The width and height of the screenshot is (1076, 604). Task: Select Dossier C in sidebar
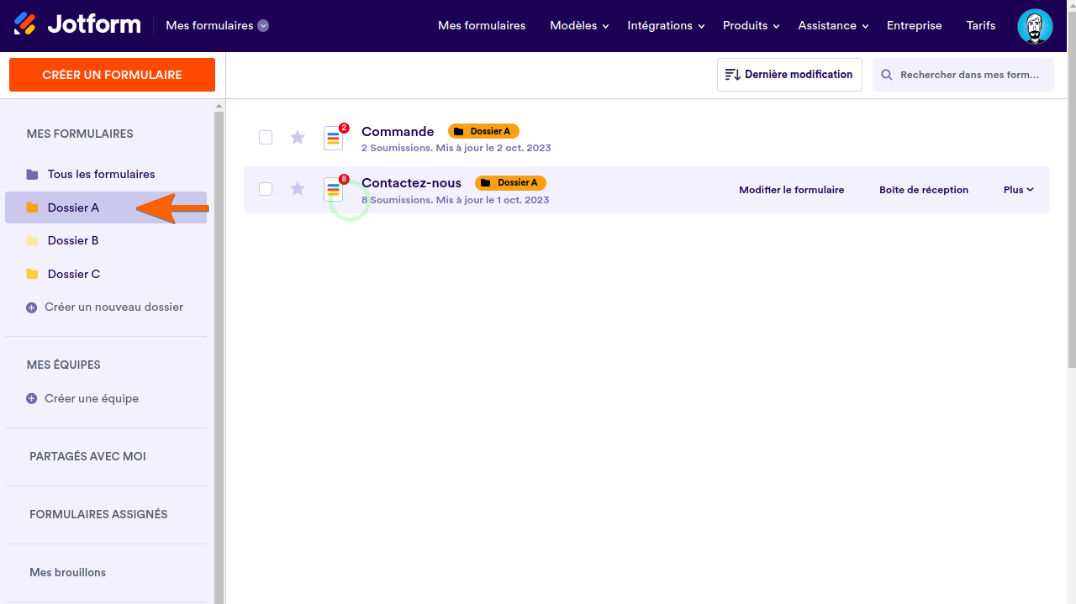(x=106, y=274)
